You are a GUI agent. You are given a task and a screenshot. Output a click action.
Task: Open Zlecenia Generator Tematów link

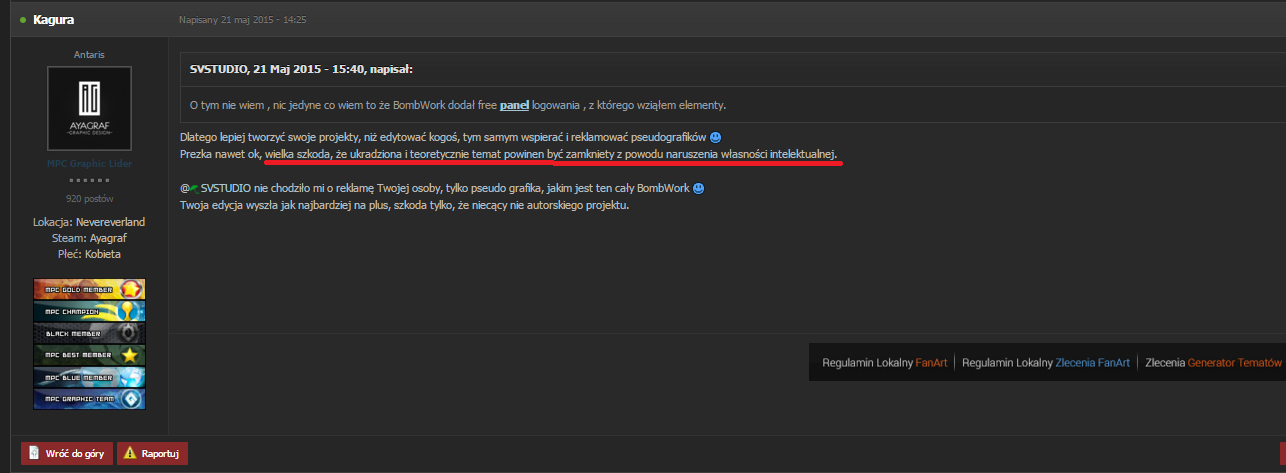1213,362
